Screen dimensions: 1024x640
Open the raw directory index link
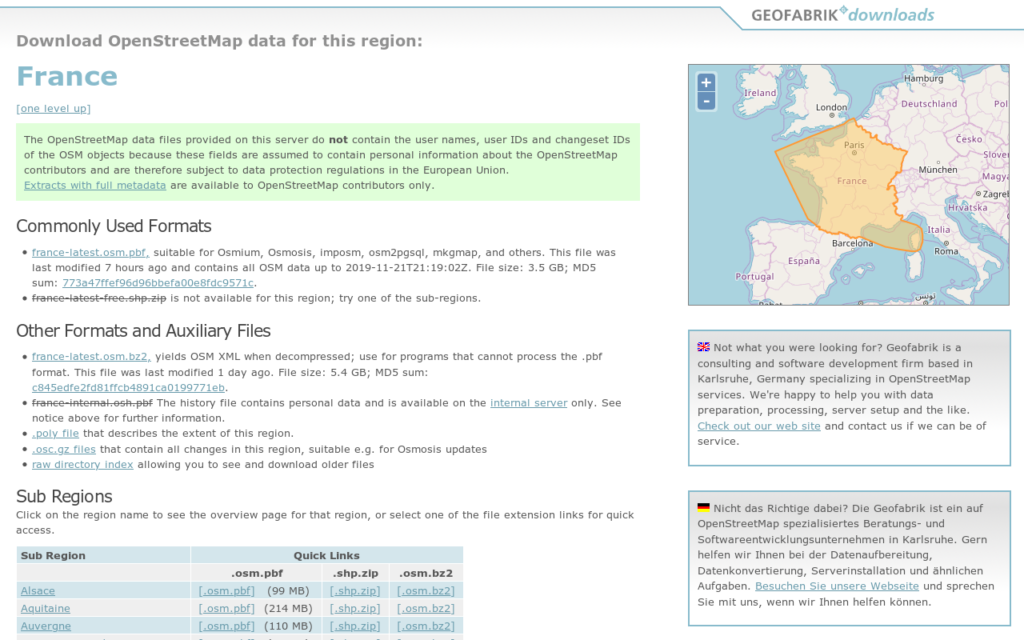pyautogui.click(x=82, y=464)
